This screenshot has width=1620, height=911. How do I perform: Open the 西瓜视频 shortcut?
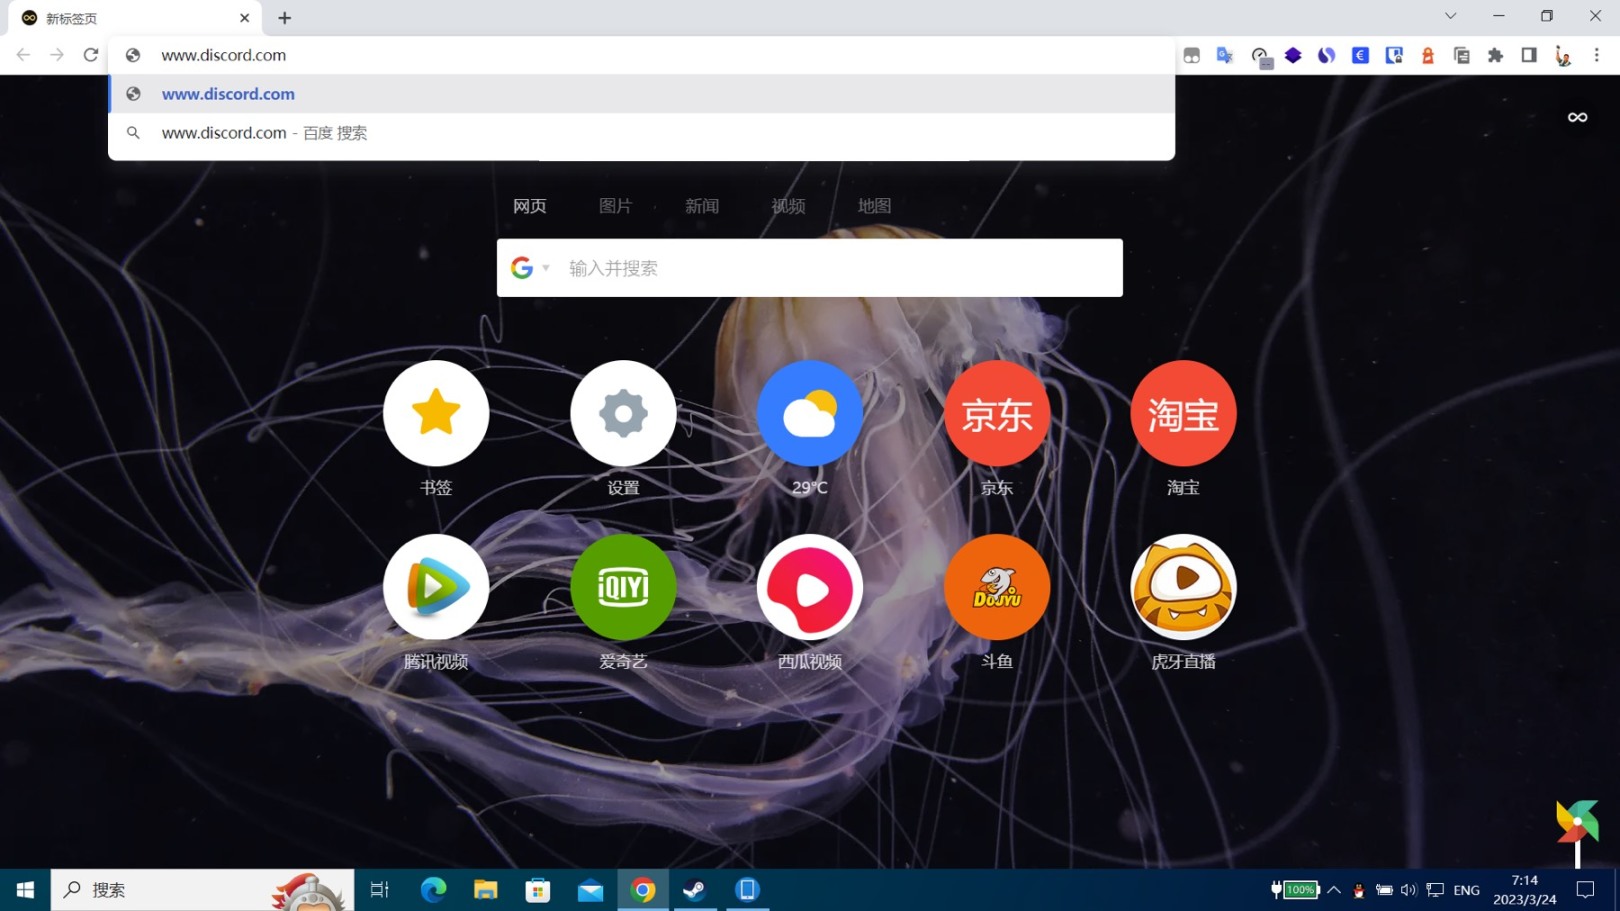[810, 587]
